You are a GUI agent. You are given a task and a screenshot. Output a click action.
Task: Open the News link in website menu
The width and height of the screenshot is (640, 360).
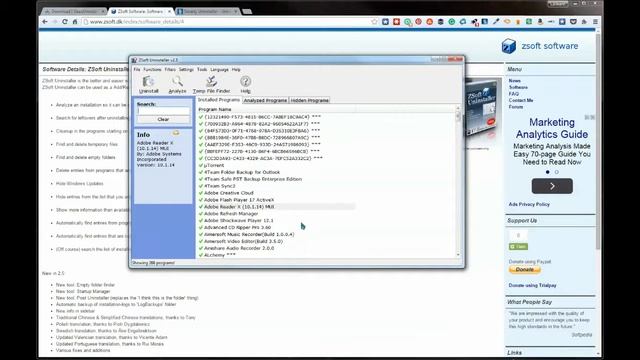coord(514,81)
